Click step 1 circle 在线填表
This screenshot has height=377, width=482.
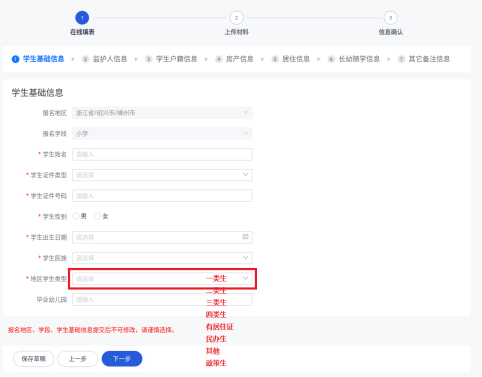click(x=82, y=18)
